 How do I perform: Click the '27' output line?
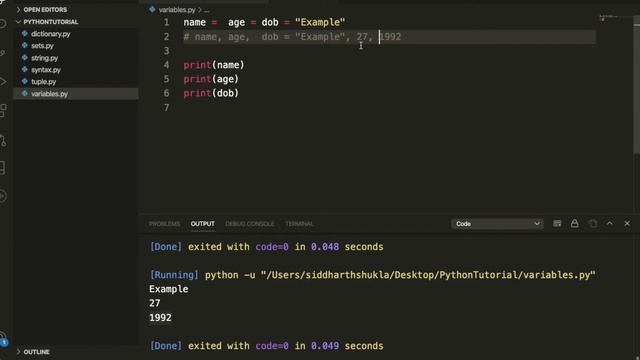pos(155,303)
